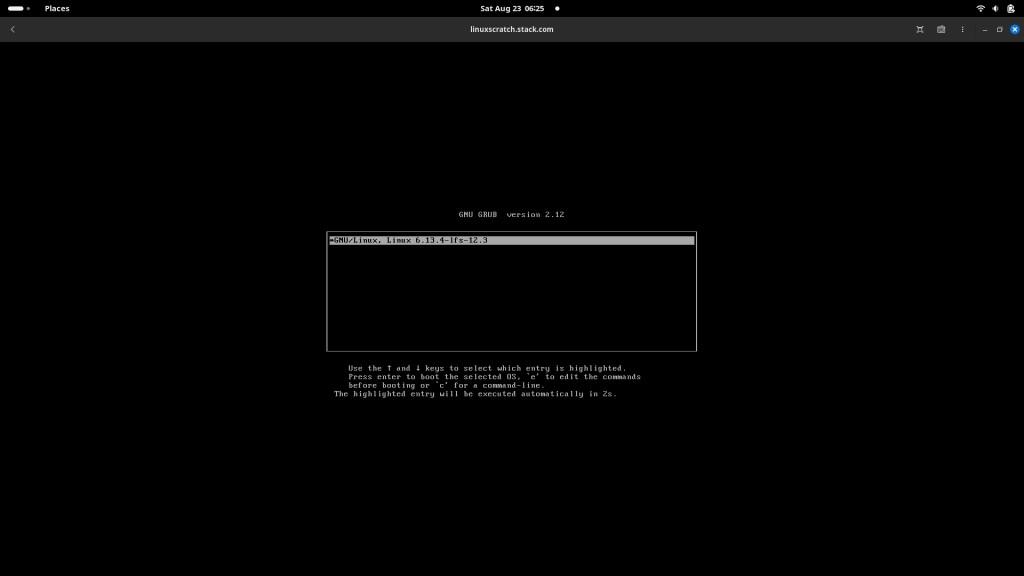Click the linuxscratch.stack.com window title
The width and height of the screenshot is (1024, 576).
click(x=511, y=29)
